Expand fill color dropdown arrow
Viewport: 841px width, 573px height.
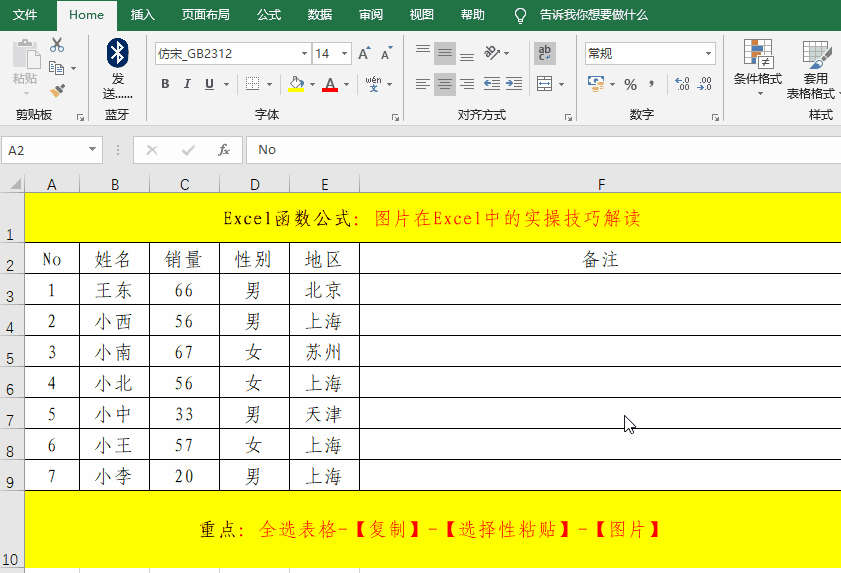(x=312, y=84)
